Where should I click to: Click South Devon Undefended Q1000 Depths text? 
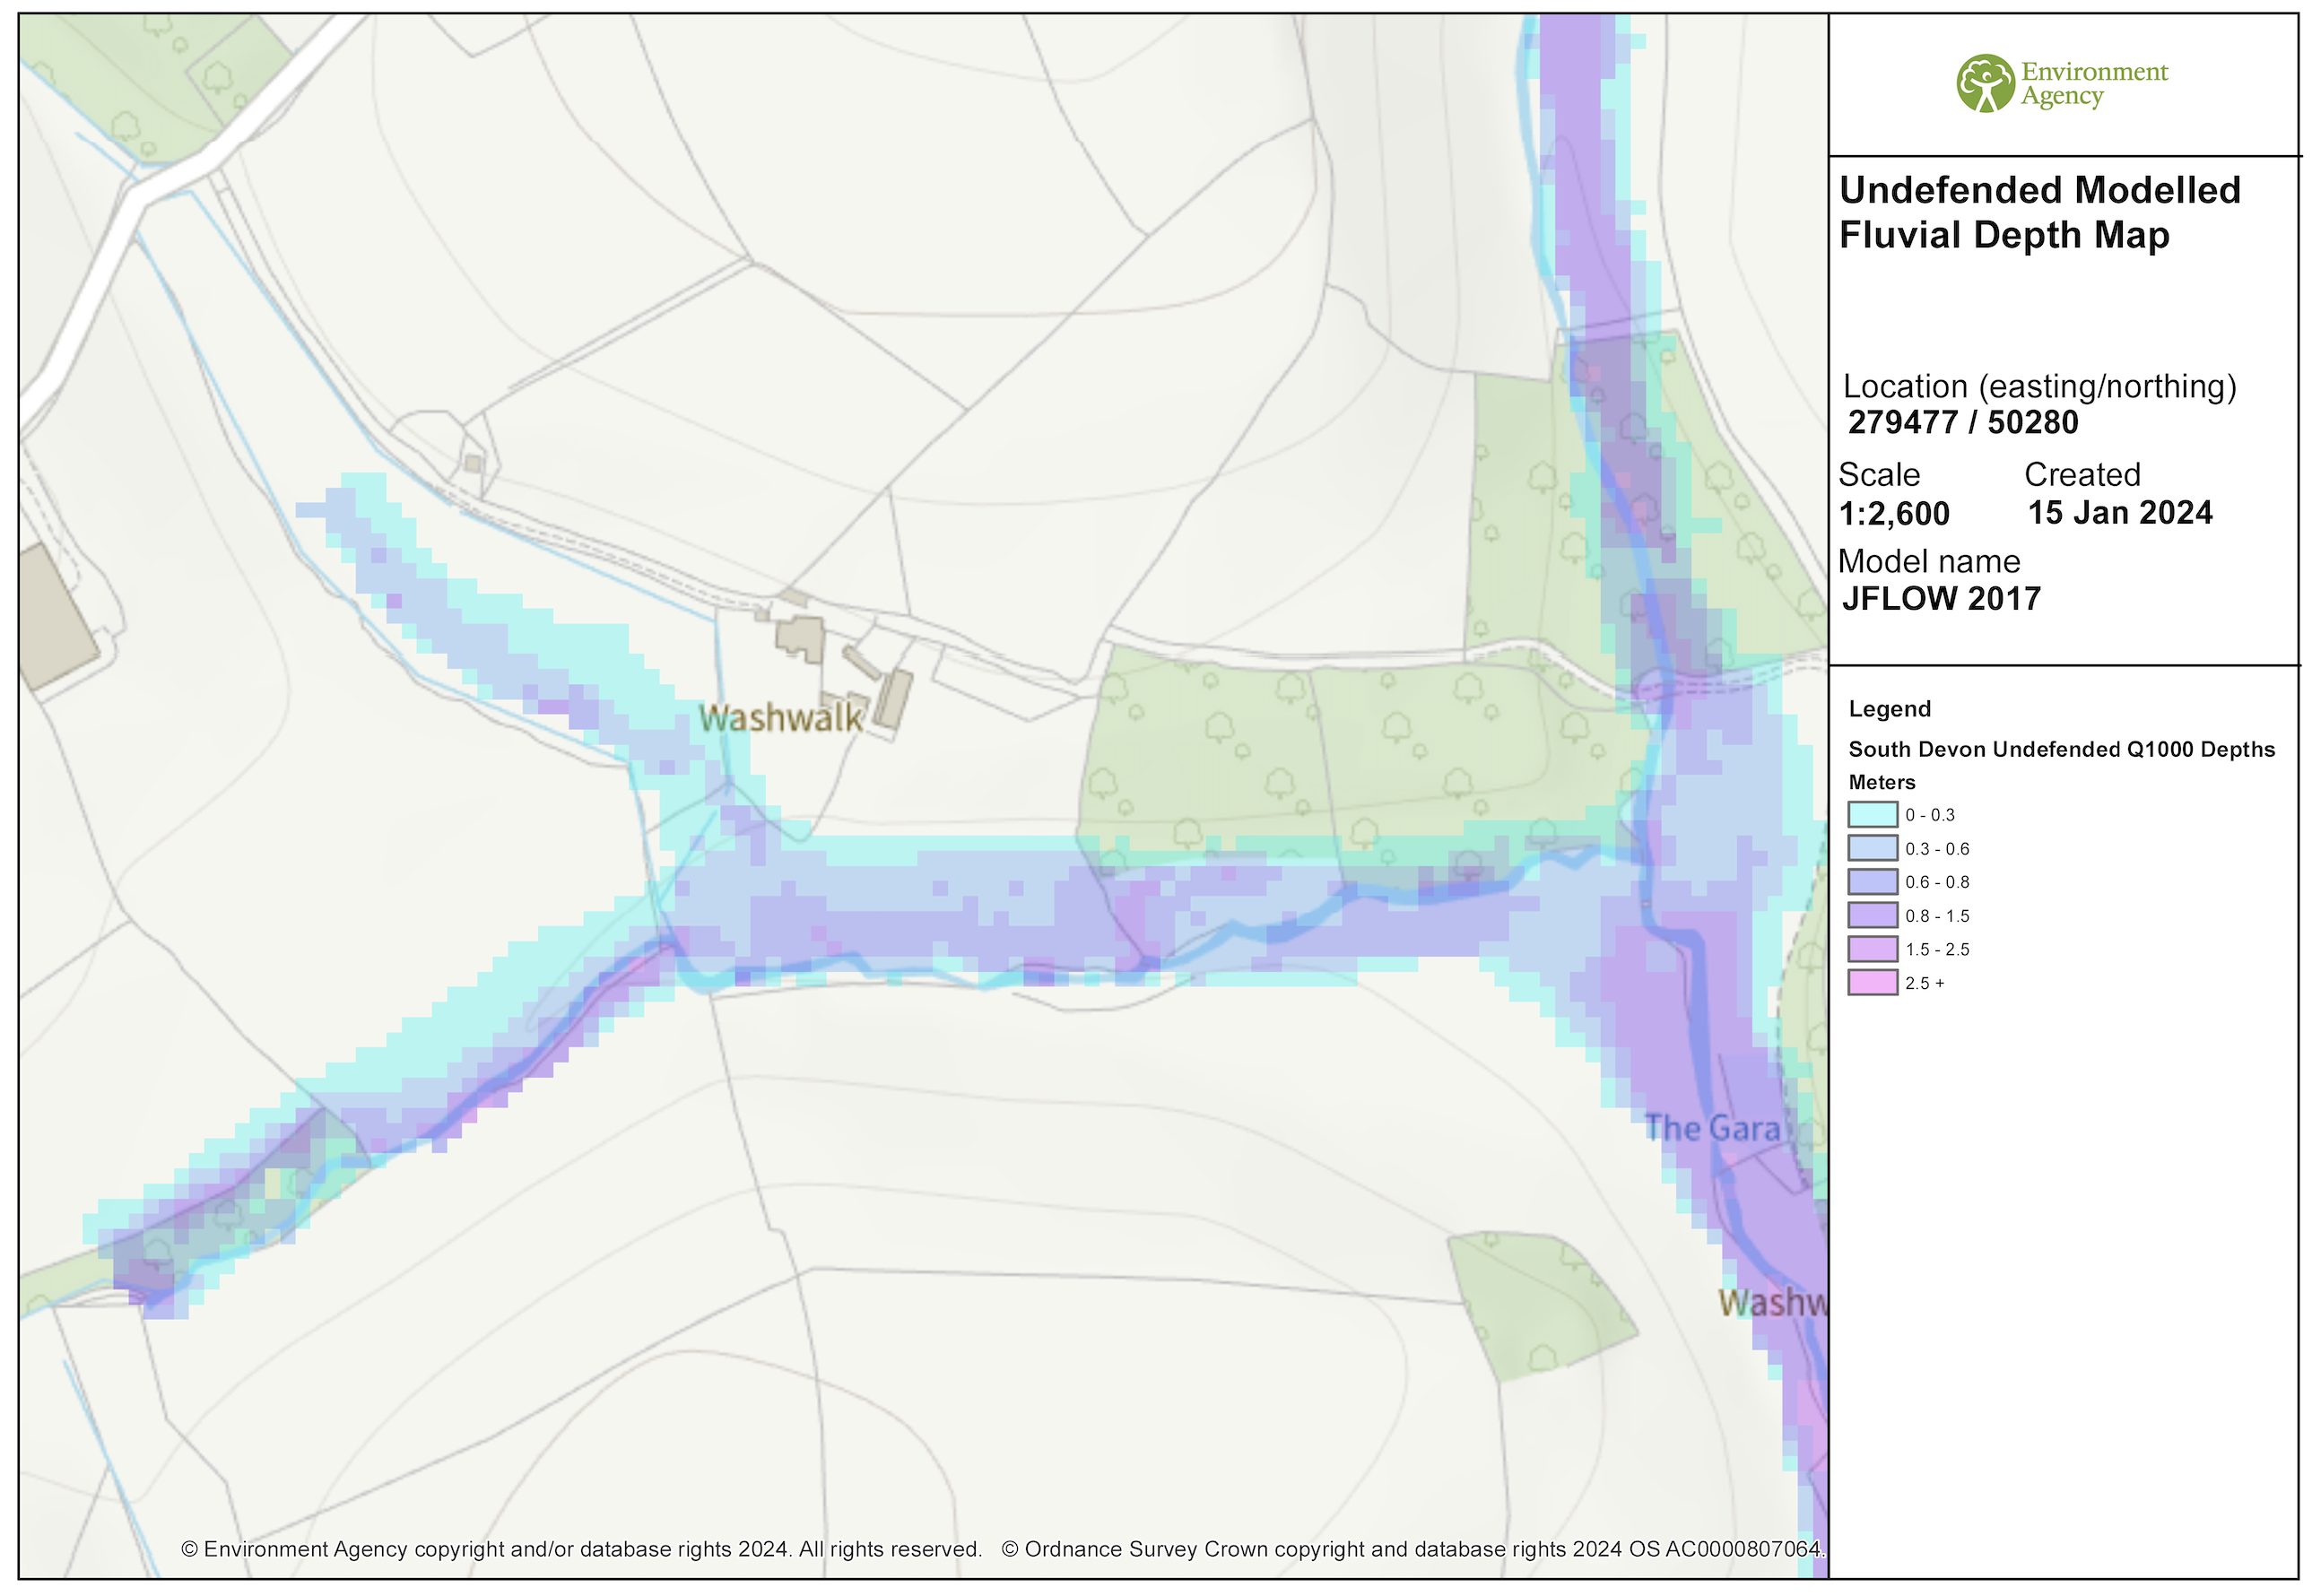(x=2060, y=750)
